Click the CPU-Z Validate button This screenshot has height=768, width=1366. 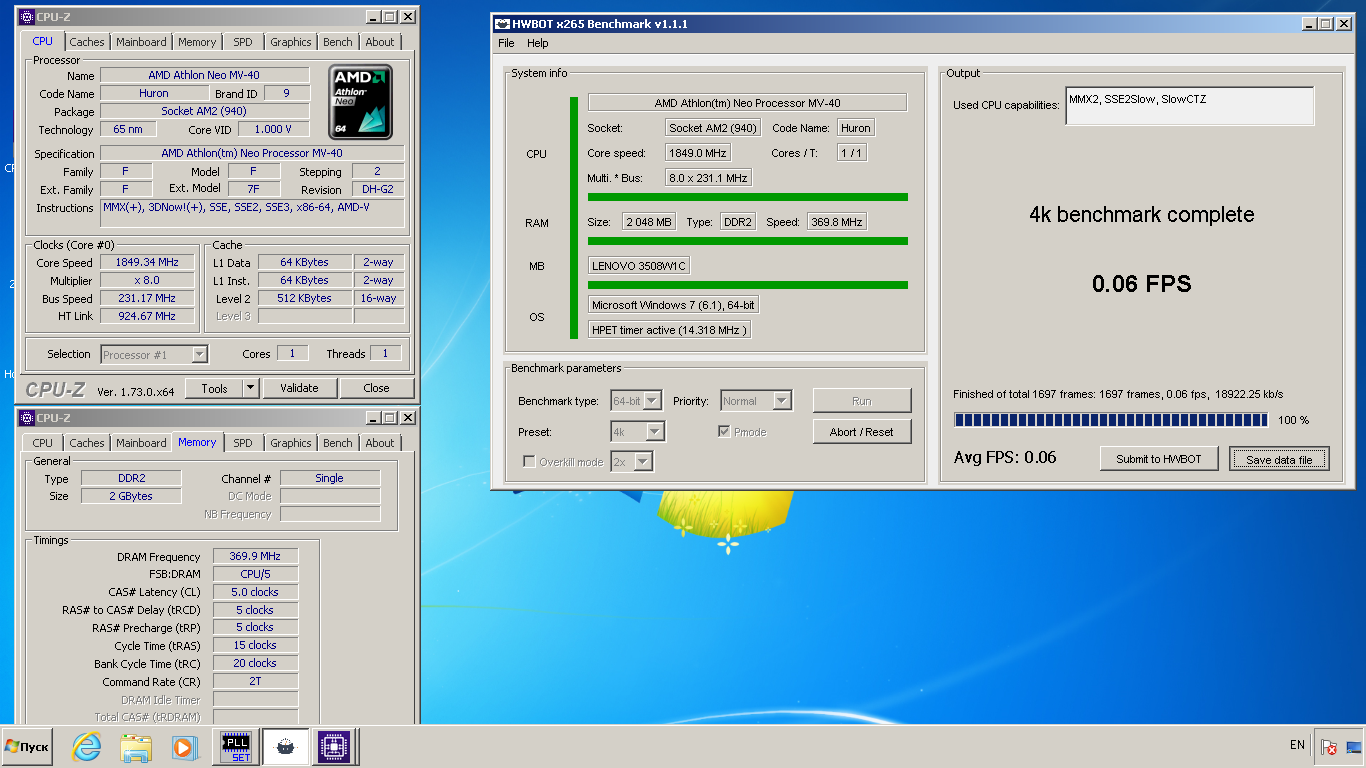(x=299, y=388)
